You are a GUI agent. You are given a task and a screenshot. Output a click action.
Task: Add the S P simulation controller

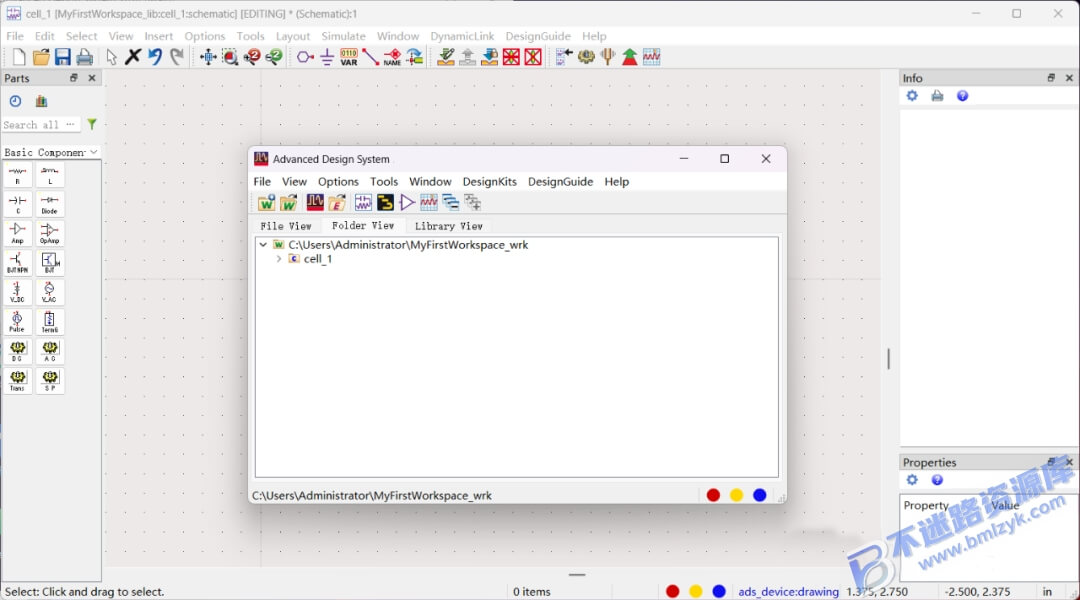[50, 380]
